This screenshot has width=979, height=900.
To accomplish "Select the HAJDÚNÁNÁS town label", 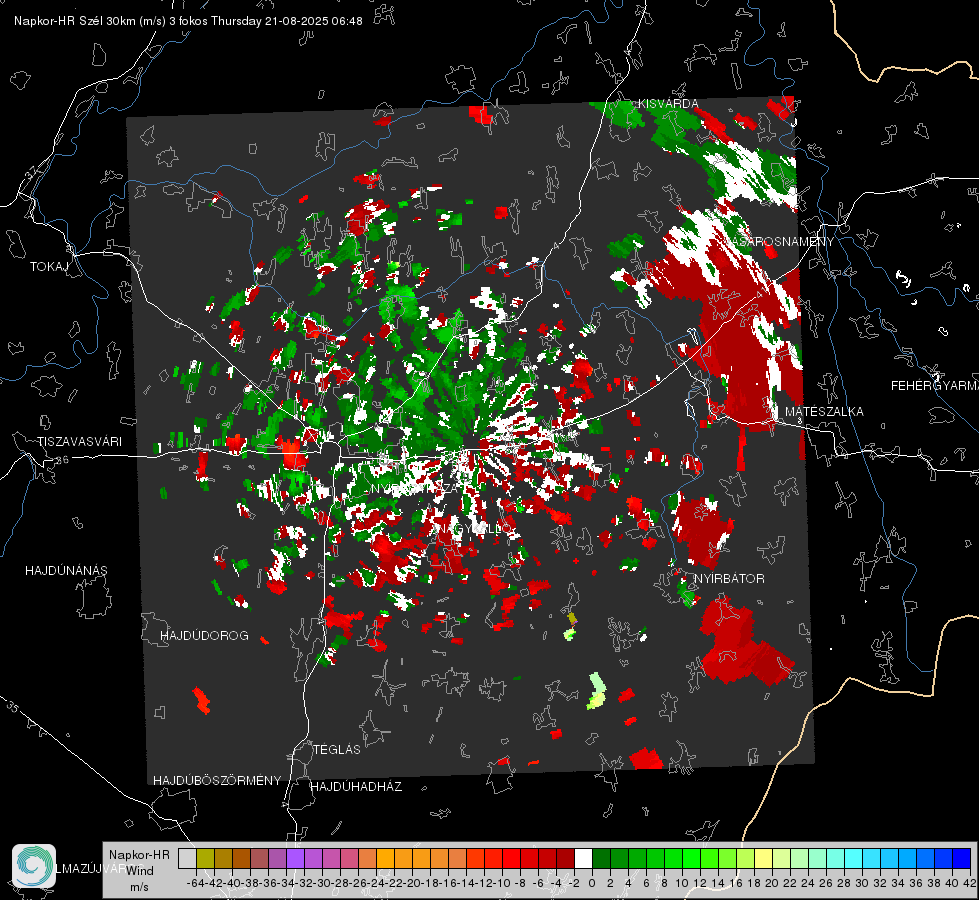I will (x=66, y=570).
